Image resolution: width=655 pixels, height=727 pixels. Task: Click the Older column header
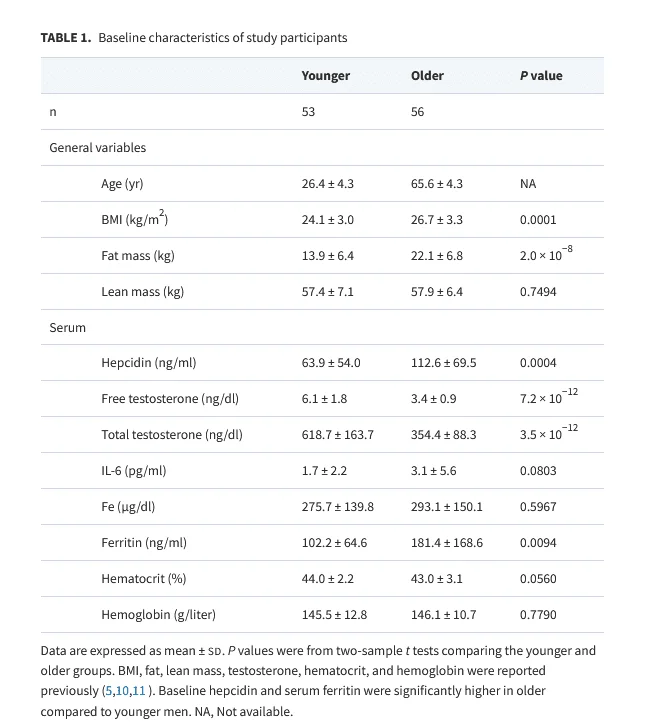427,76
